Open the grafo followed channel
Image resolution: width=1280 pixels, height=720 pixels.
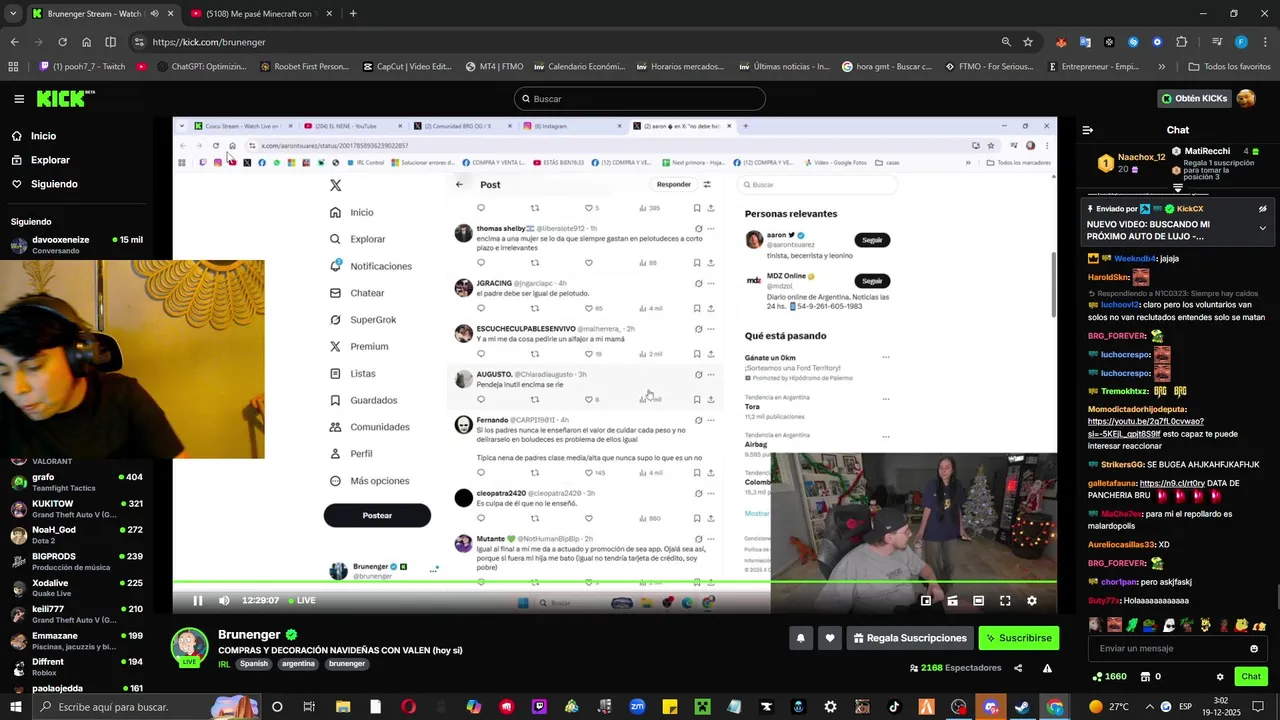[76, 483]
